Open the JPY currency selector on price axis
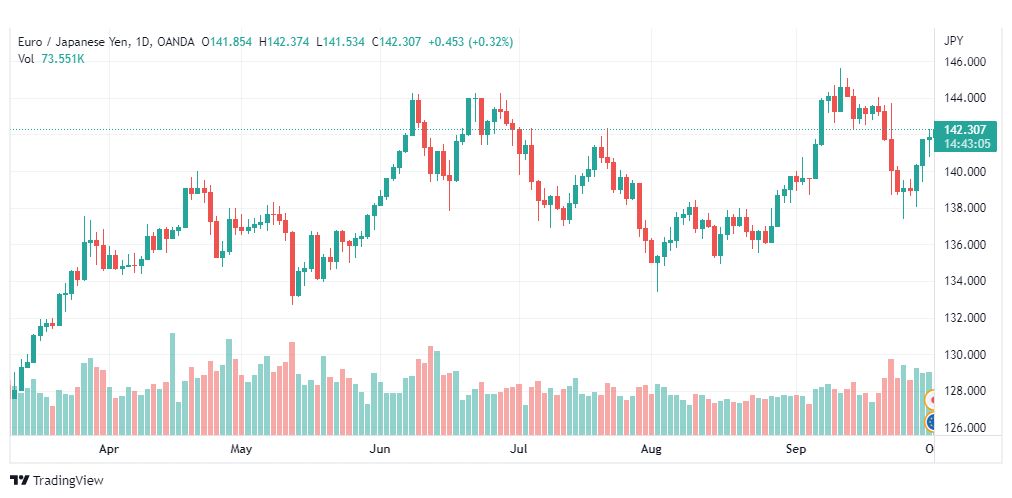 point(953,41)
